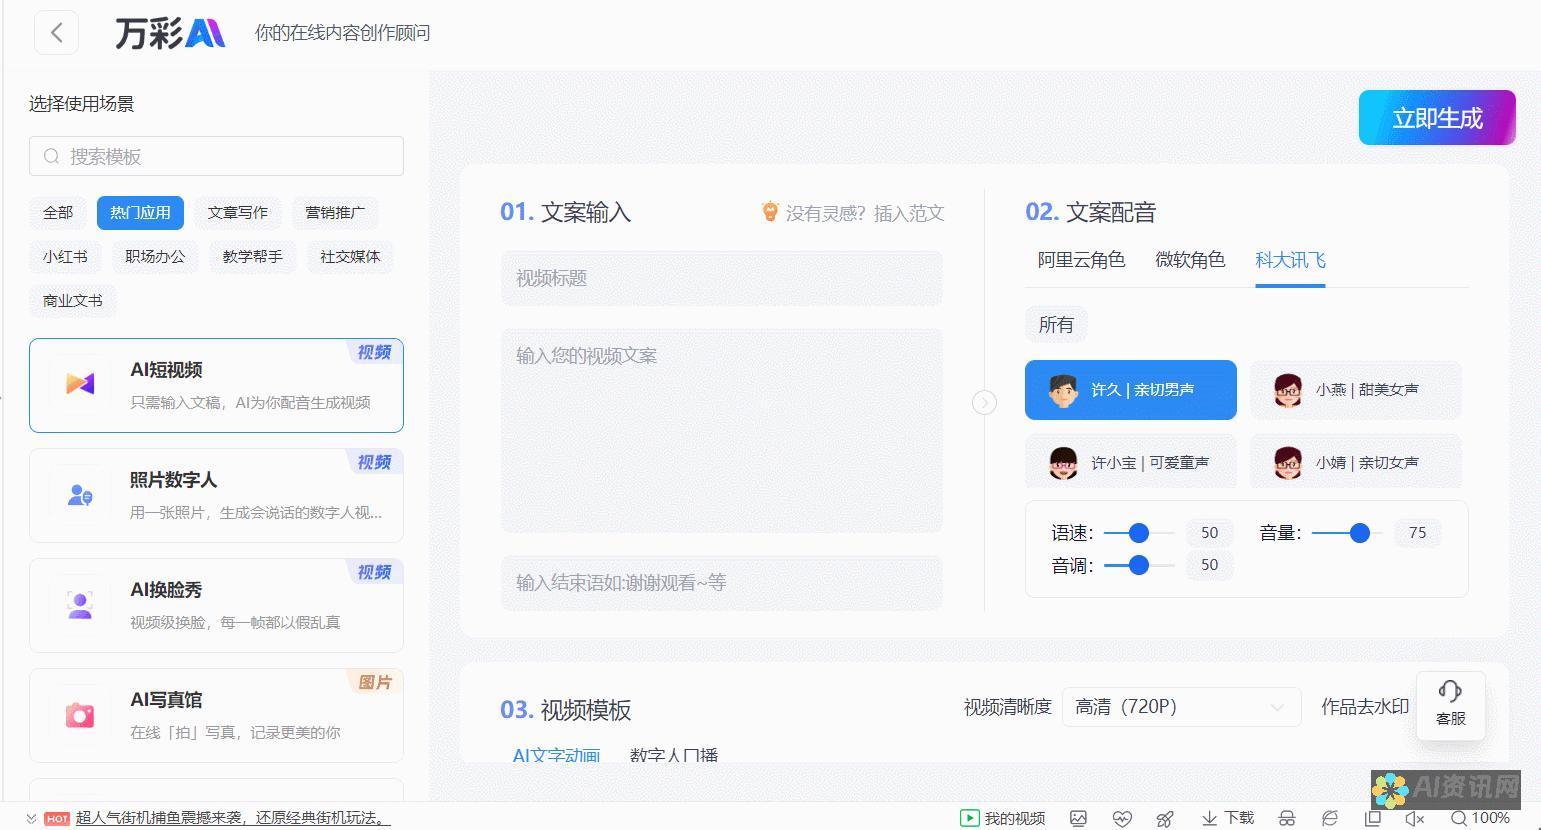The height and width of the screenshot is (830, 1541).
Task: Select the 全部 category filter
Action: click(x=58, y=212)
